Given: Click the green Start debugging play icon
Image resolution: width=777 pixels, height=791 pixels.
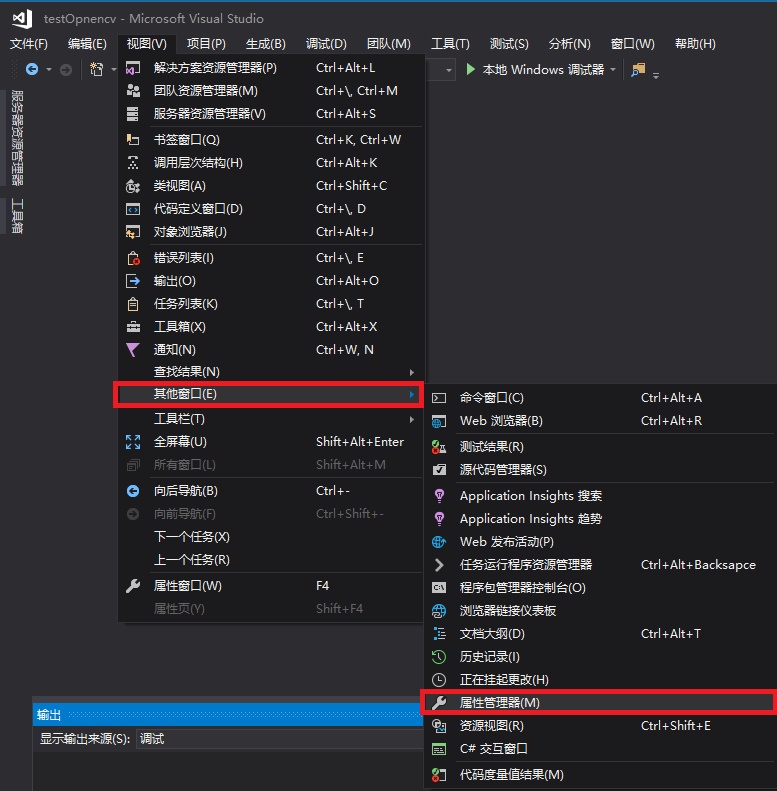Looking at the screenshot, I should (x=470, y=69).
